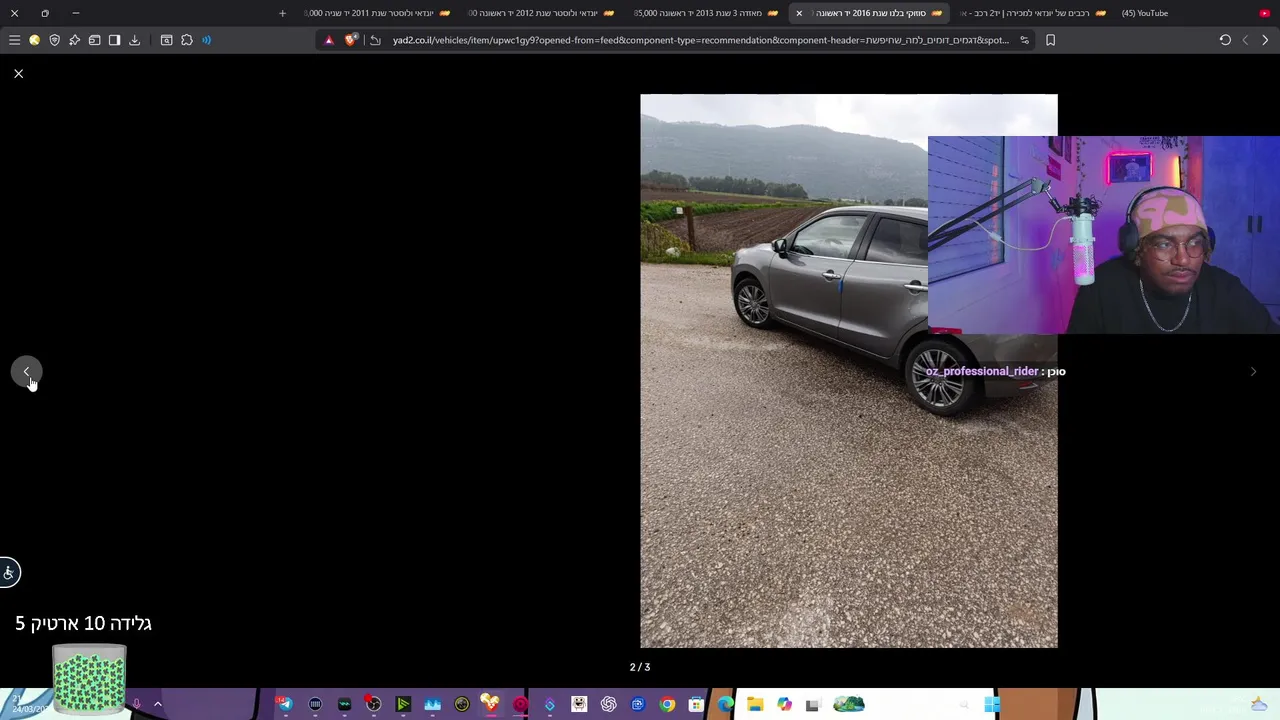Open the Brave Shields lion icon
Screen dimensions: 1280x720
350,40
